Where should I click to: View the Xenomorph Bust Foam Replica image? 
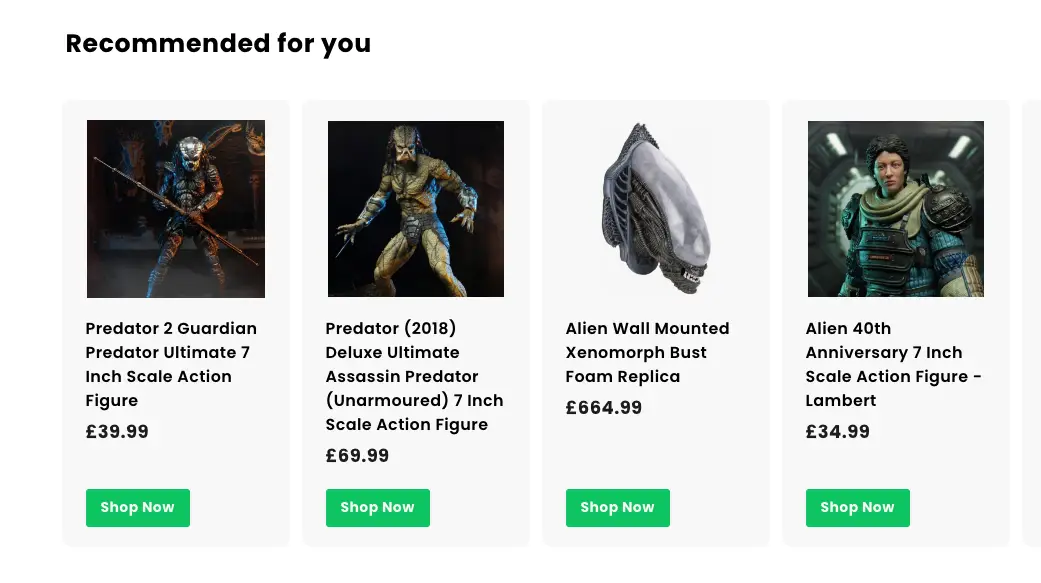click(656, 209)
